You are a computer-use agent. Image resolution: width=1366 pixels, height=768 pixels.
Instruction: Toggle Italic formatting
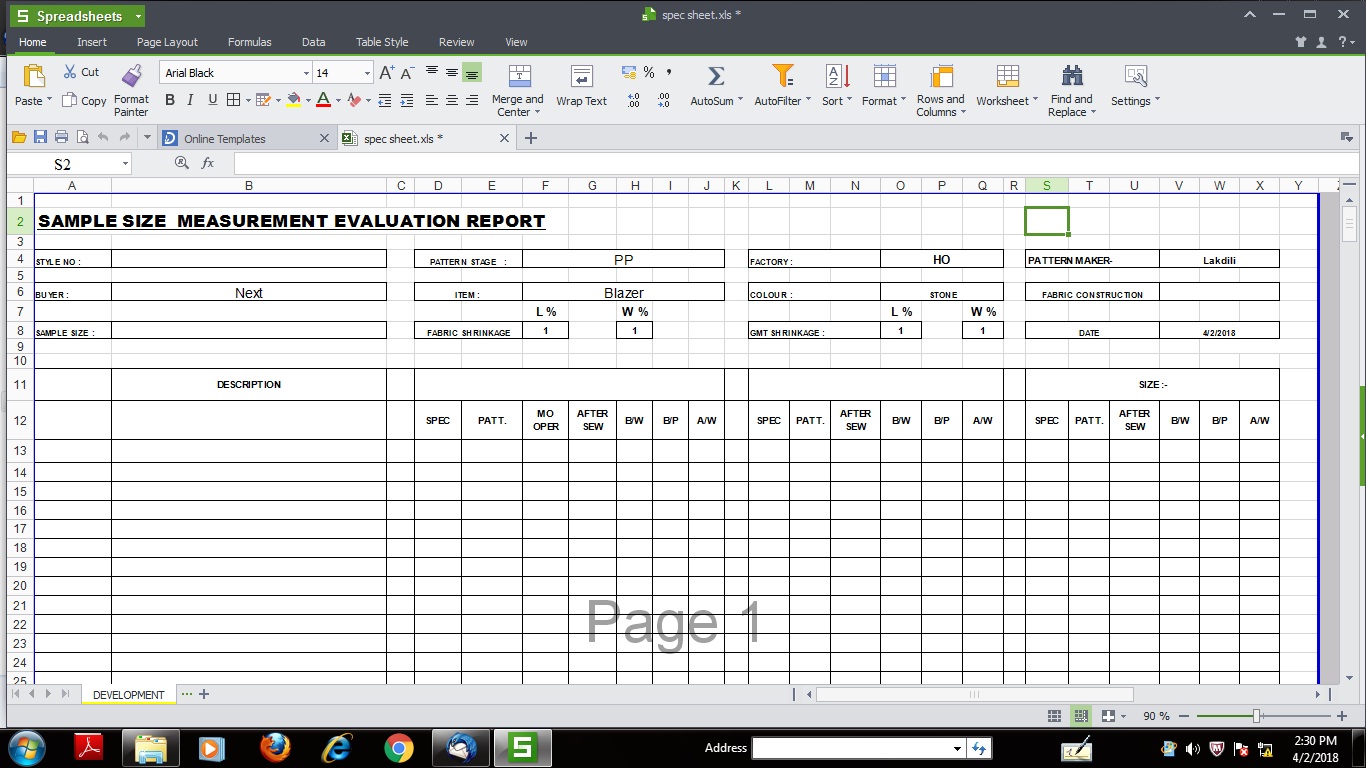(x=190, y=100)
